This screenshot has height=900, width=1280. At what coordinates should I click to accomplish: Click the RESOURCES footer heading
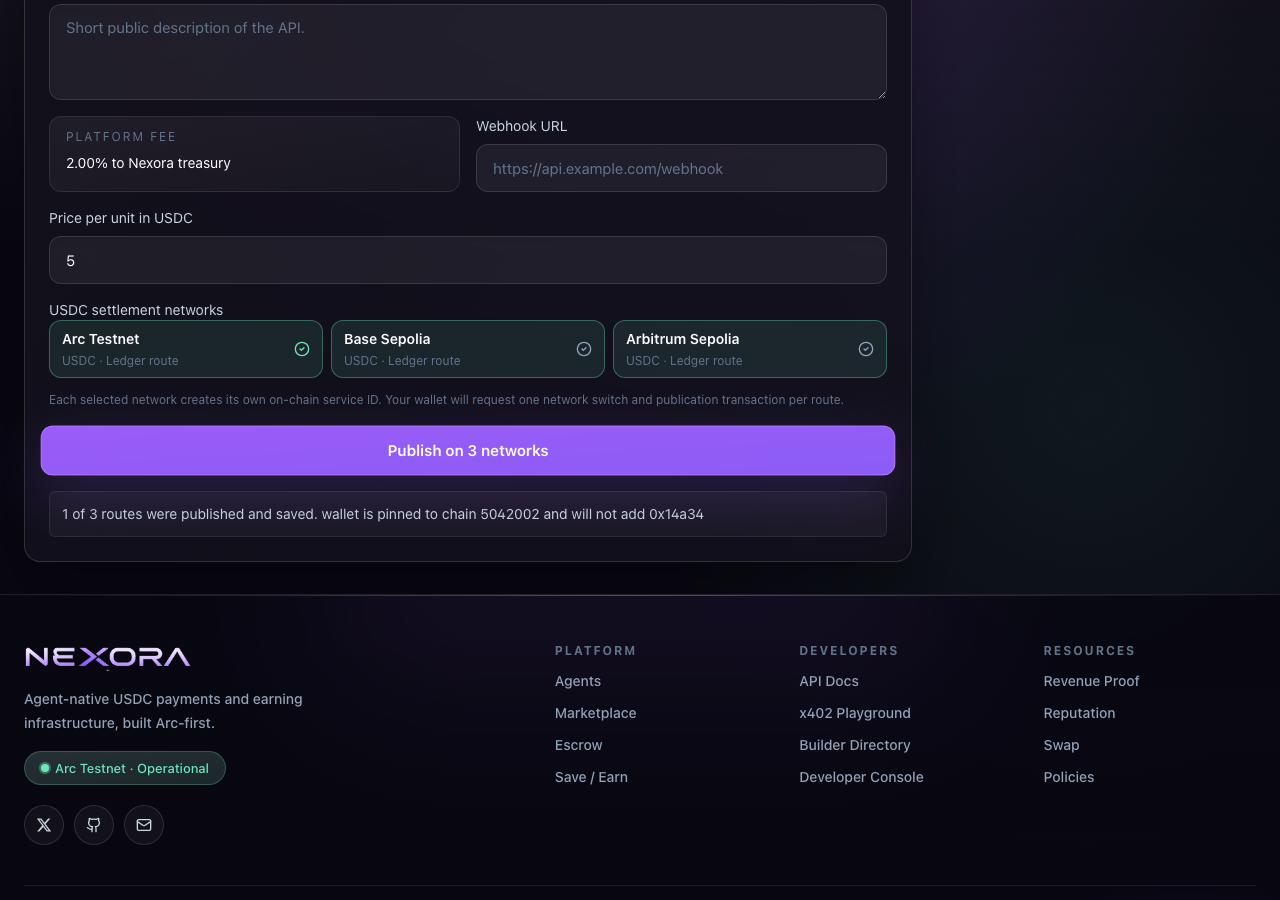(x=1089, y=651)
